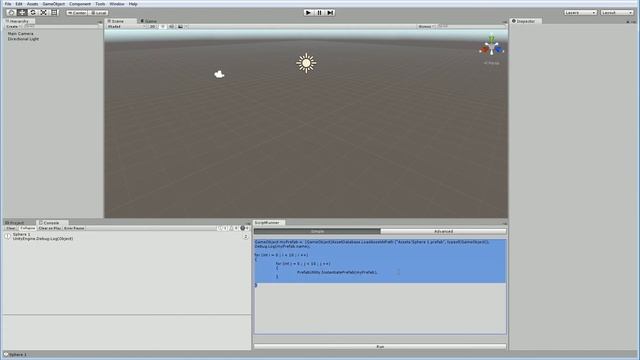Open the Shaded draw mode dropdown
This screenshot has width=640, height=360.
(x=126, y=26)
